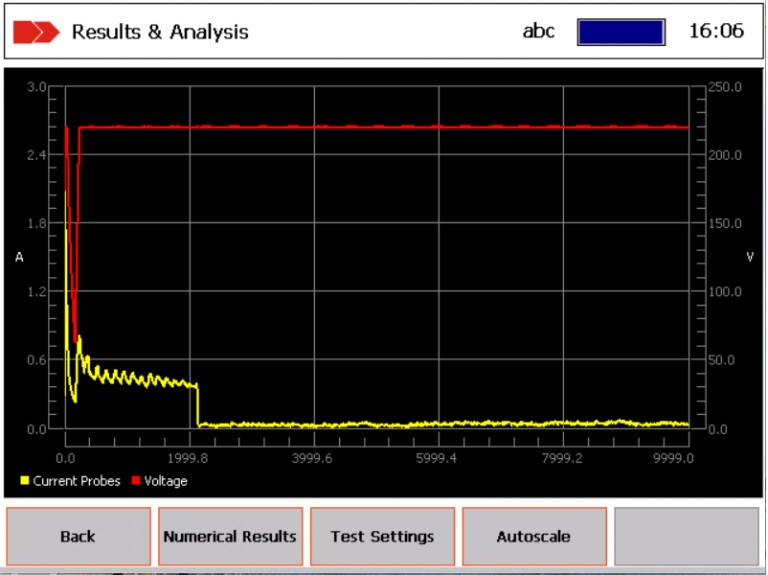Click the 250.0 voltage axis tick label
Image resolution: width=768 pixels, height=575 pixels.
coord(724,87)
